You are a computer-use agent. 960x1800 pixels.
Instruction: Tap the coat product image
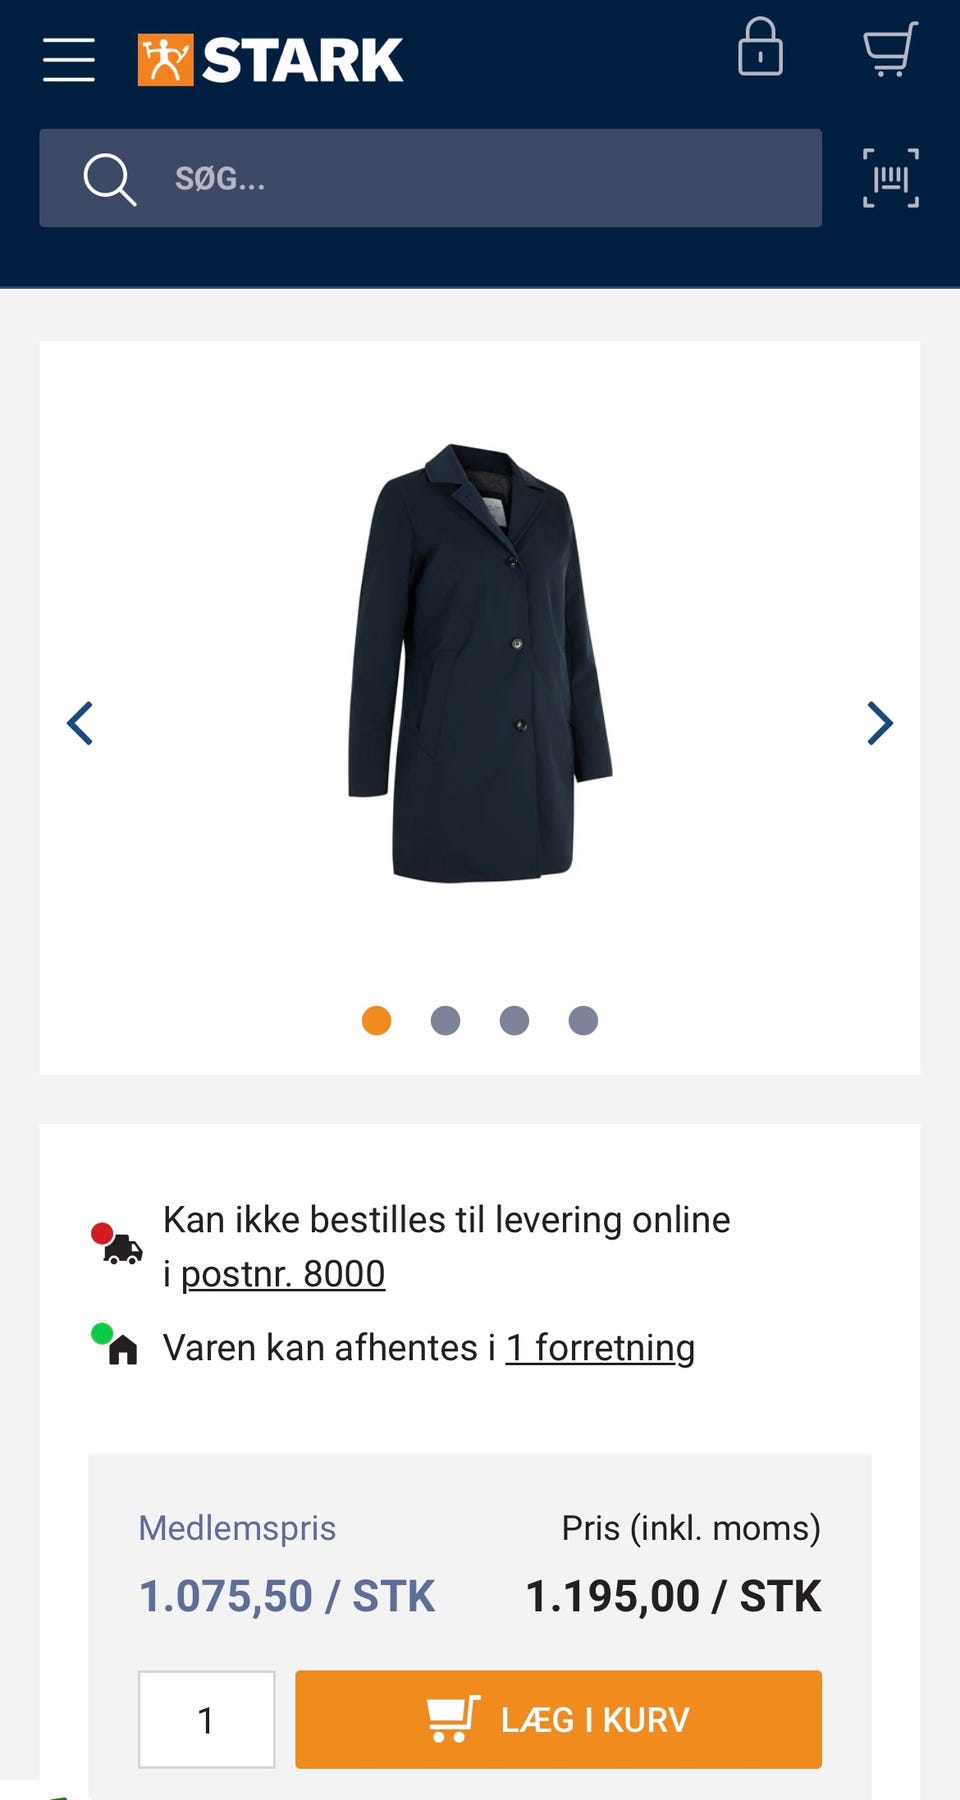point(480,663)
